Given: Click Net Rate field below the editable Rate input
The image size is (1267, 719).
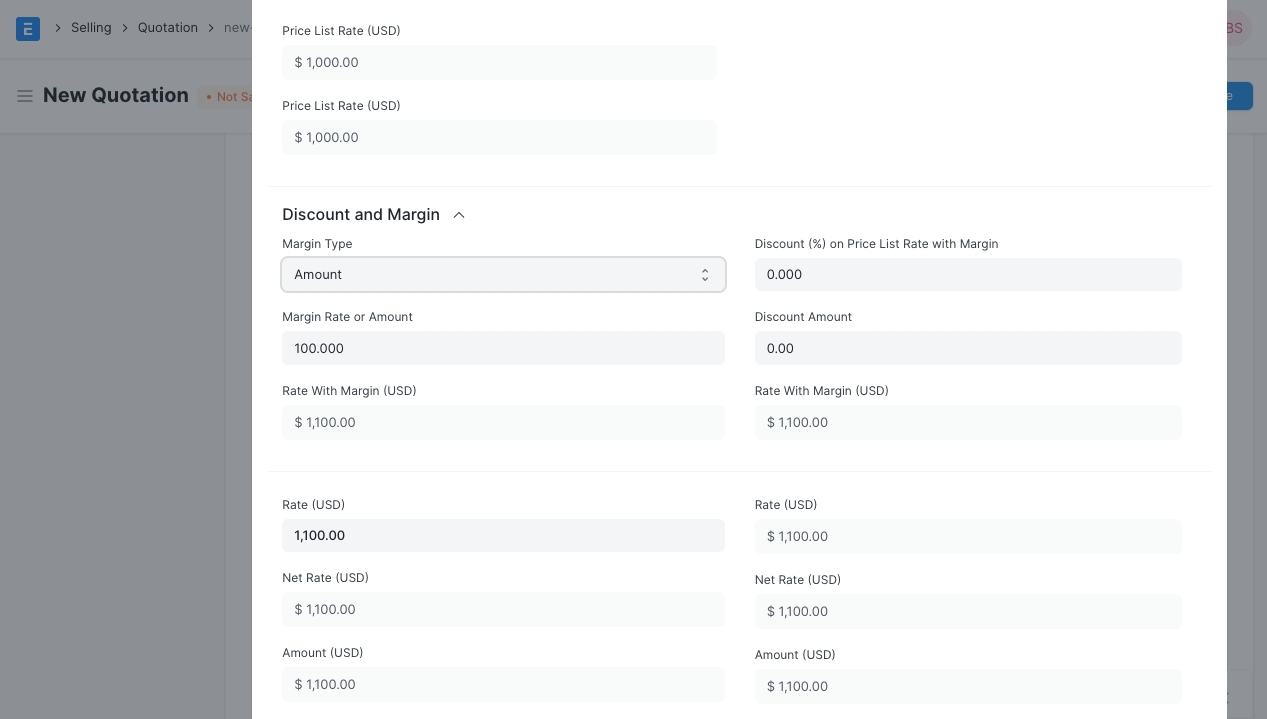Looking at the screenshot, I should 502,610.
